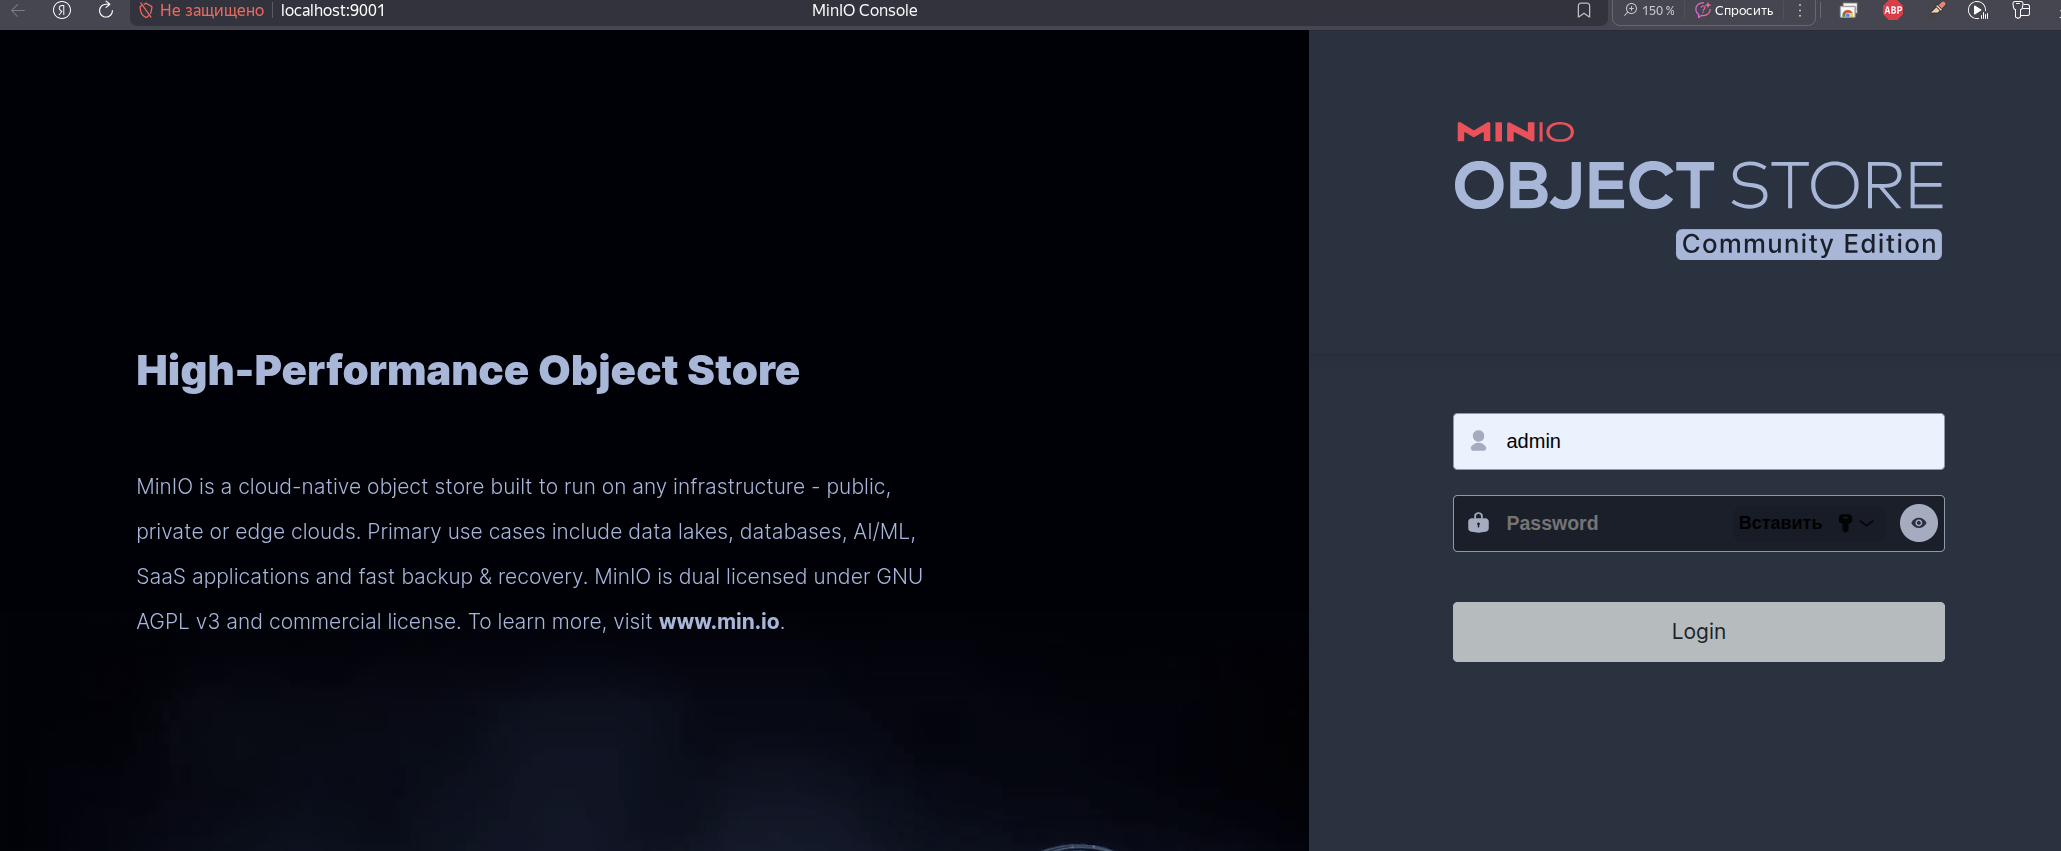
Task: Open the three-dot more options menu
Action: point(1800,11)
